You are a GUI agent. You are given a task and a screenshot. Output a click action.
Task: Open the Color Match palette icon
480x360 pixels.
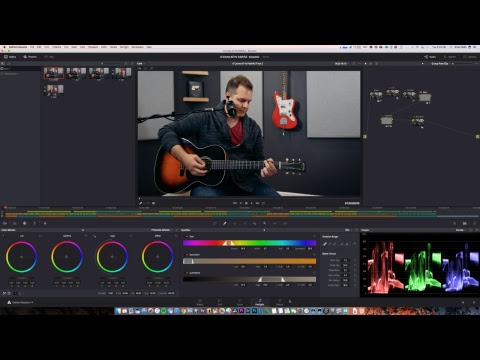(x=15, y=223)
